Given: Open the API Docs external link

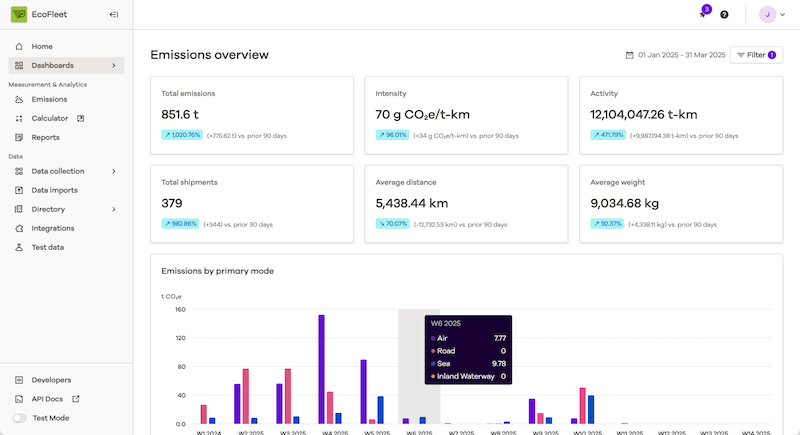Looking at the screenshot, I should 50,399.
